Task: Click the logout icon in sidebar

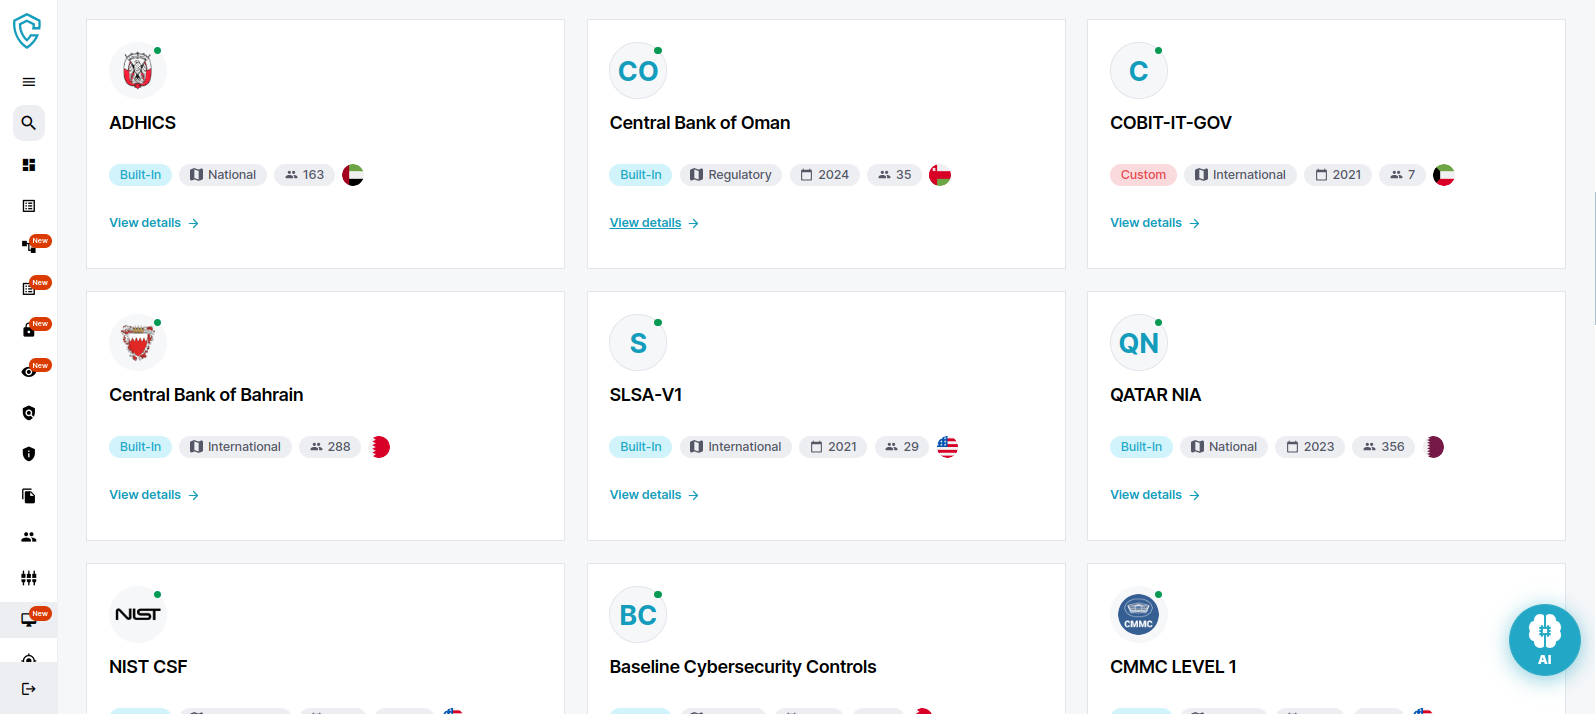Action: click(x=29, y=689)
